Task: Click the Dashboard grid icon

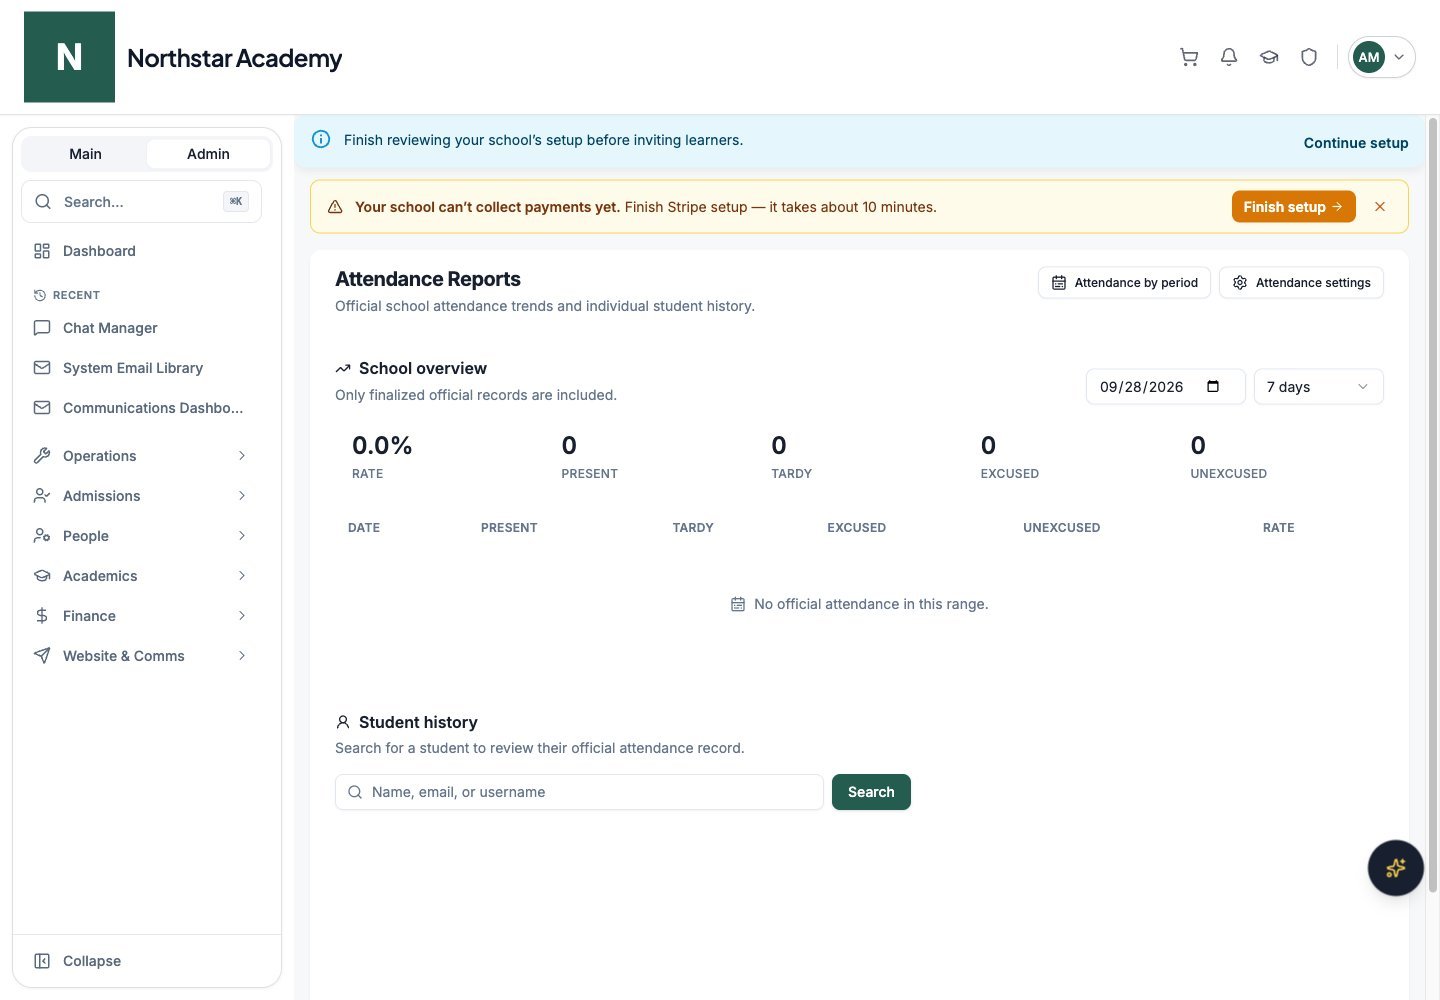Action: [42, 251]
